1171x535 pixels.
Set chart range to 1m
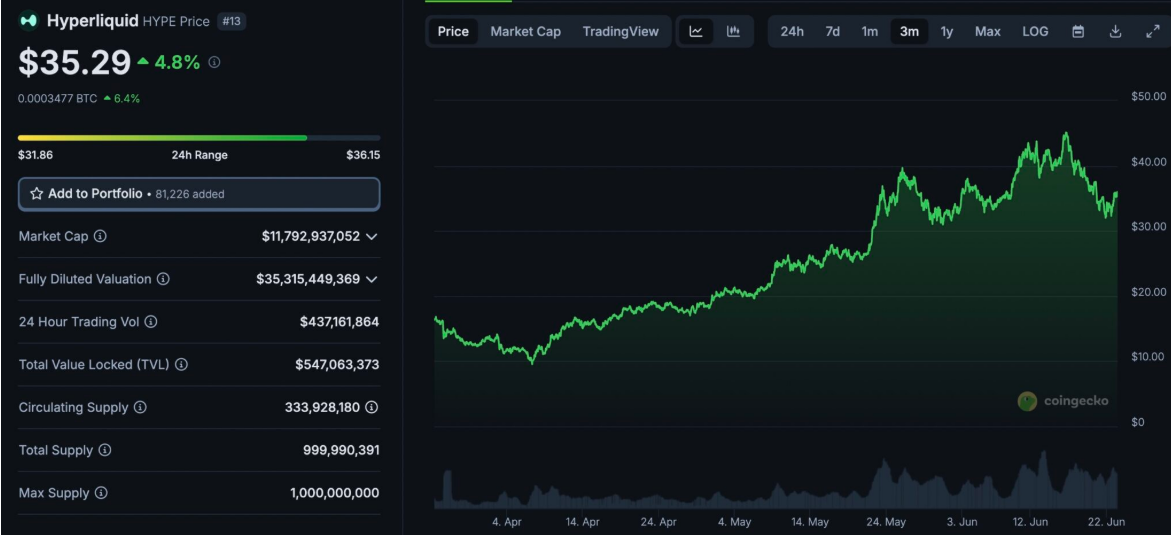[x=869, y=31]
